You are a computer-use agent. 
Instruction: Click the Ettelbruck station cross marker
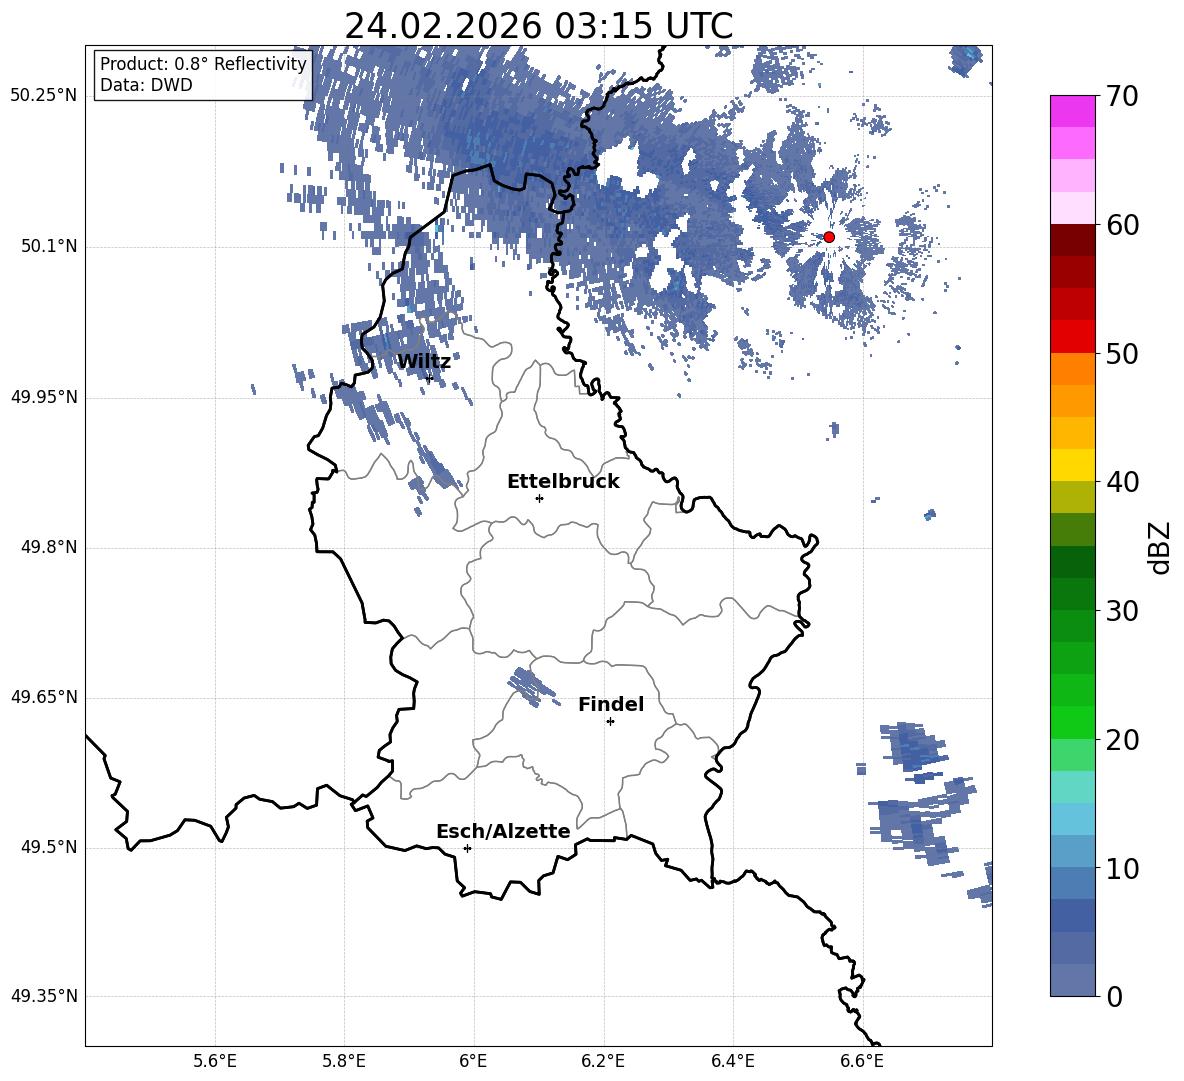click(539, 498)
